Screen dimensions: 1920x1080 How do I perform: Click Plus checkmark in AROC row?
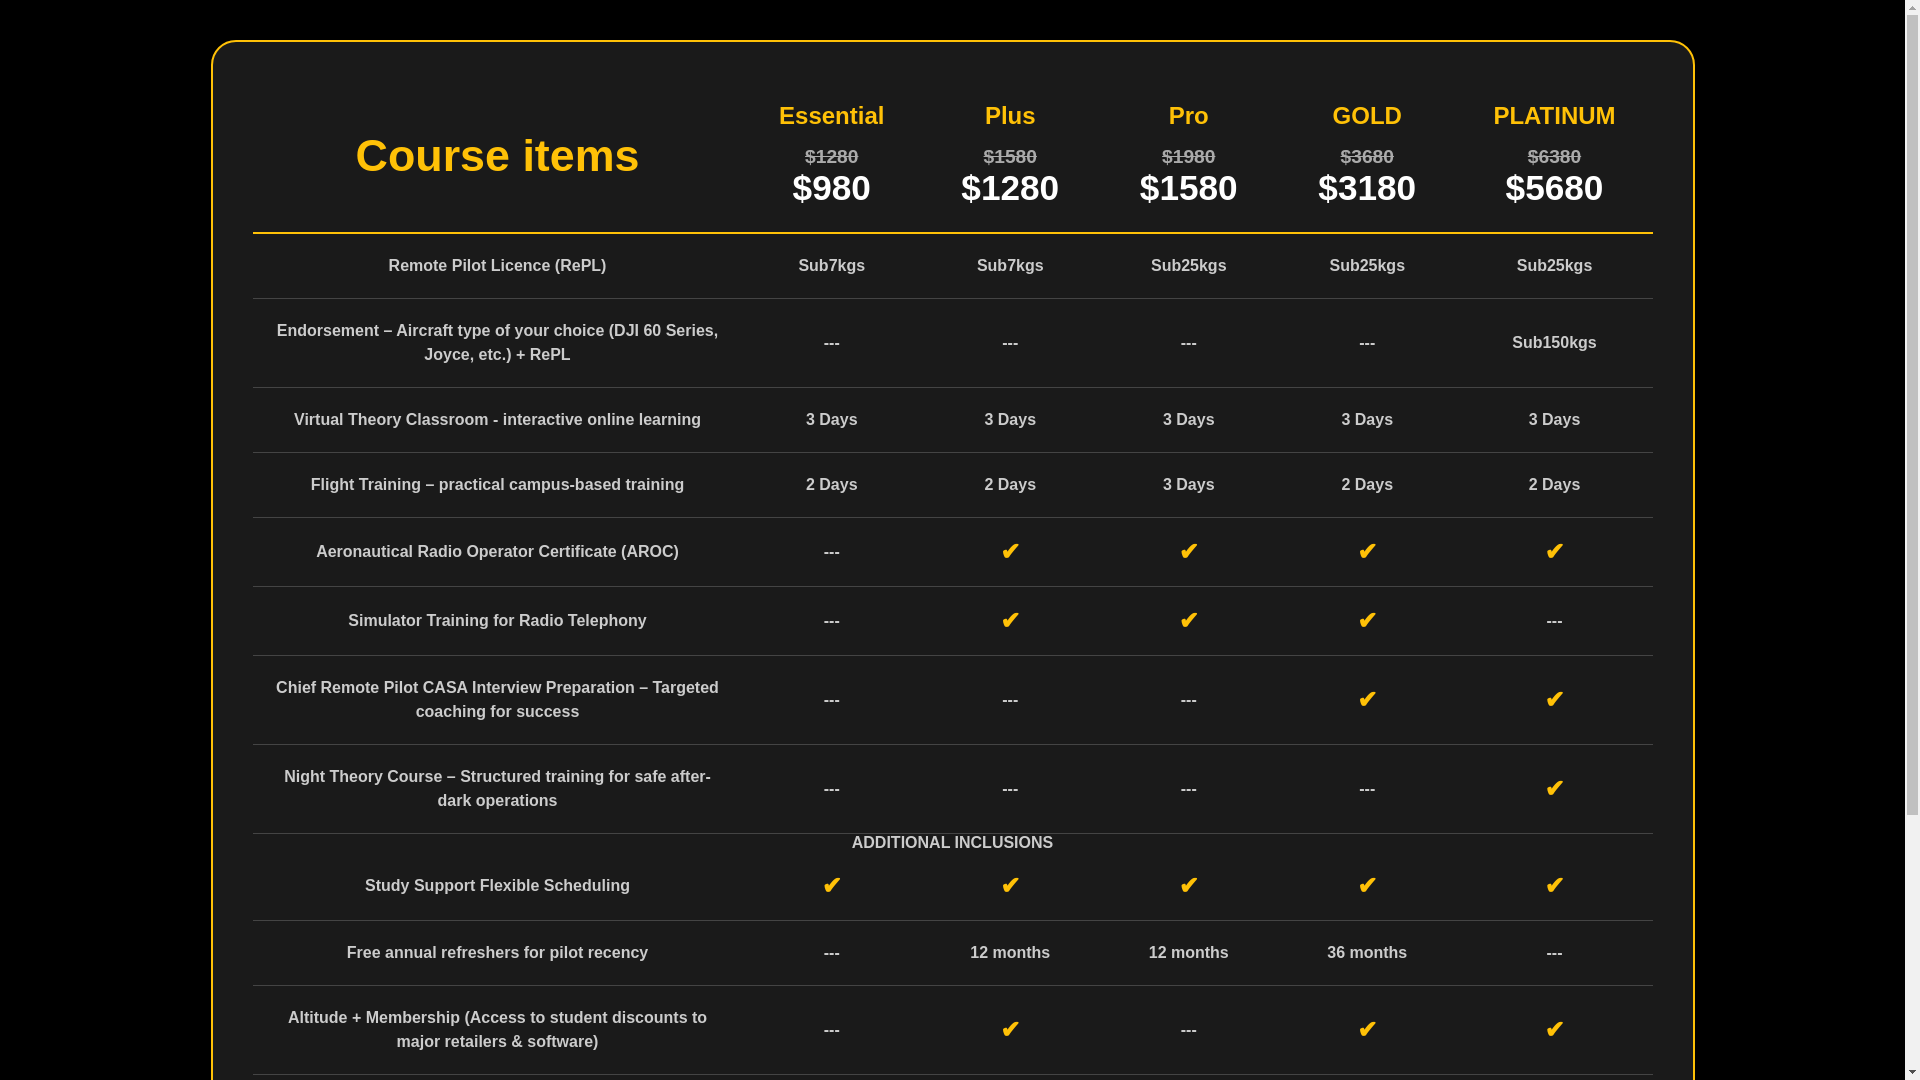click(1010, 552)
